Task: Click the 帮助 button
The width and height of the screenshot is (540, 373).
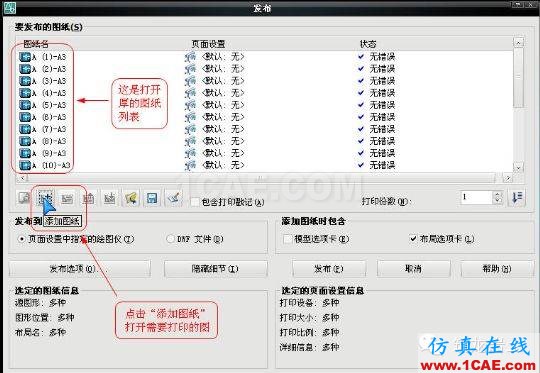Action: tap(497, 269)
